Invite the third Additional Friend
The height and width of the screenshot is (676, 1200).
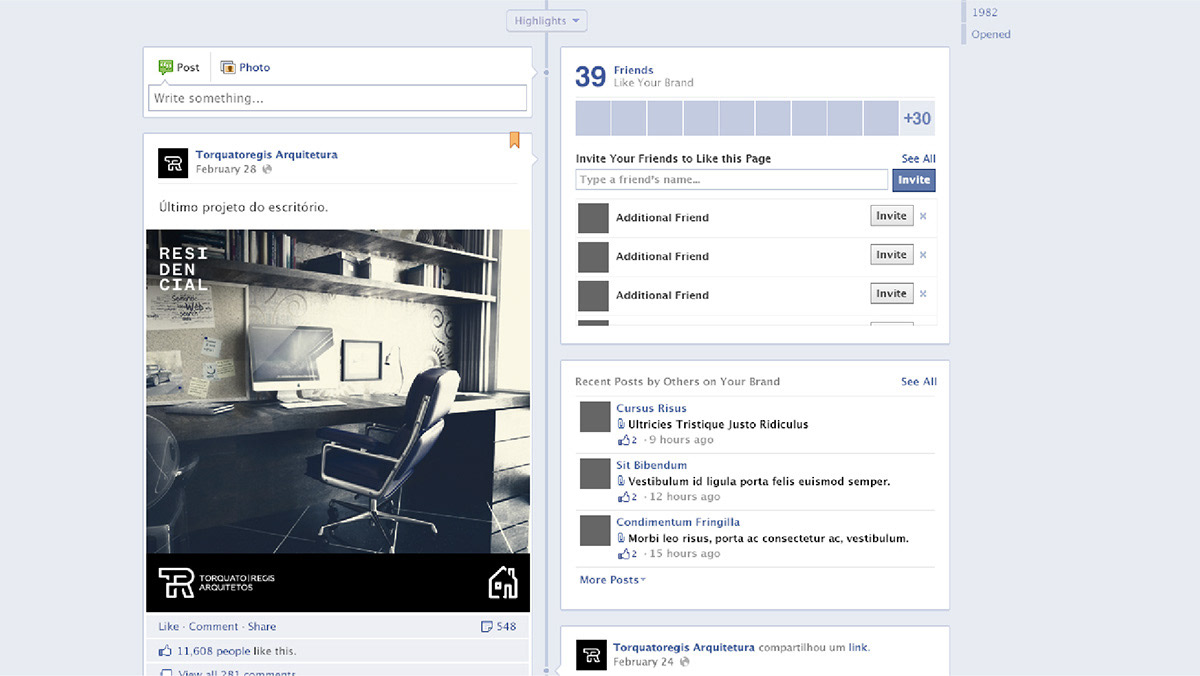891,294
